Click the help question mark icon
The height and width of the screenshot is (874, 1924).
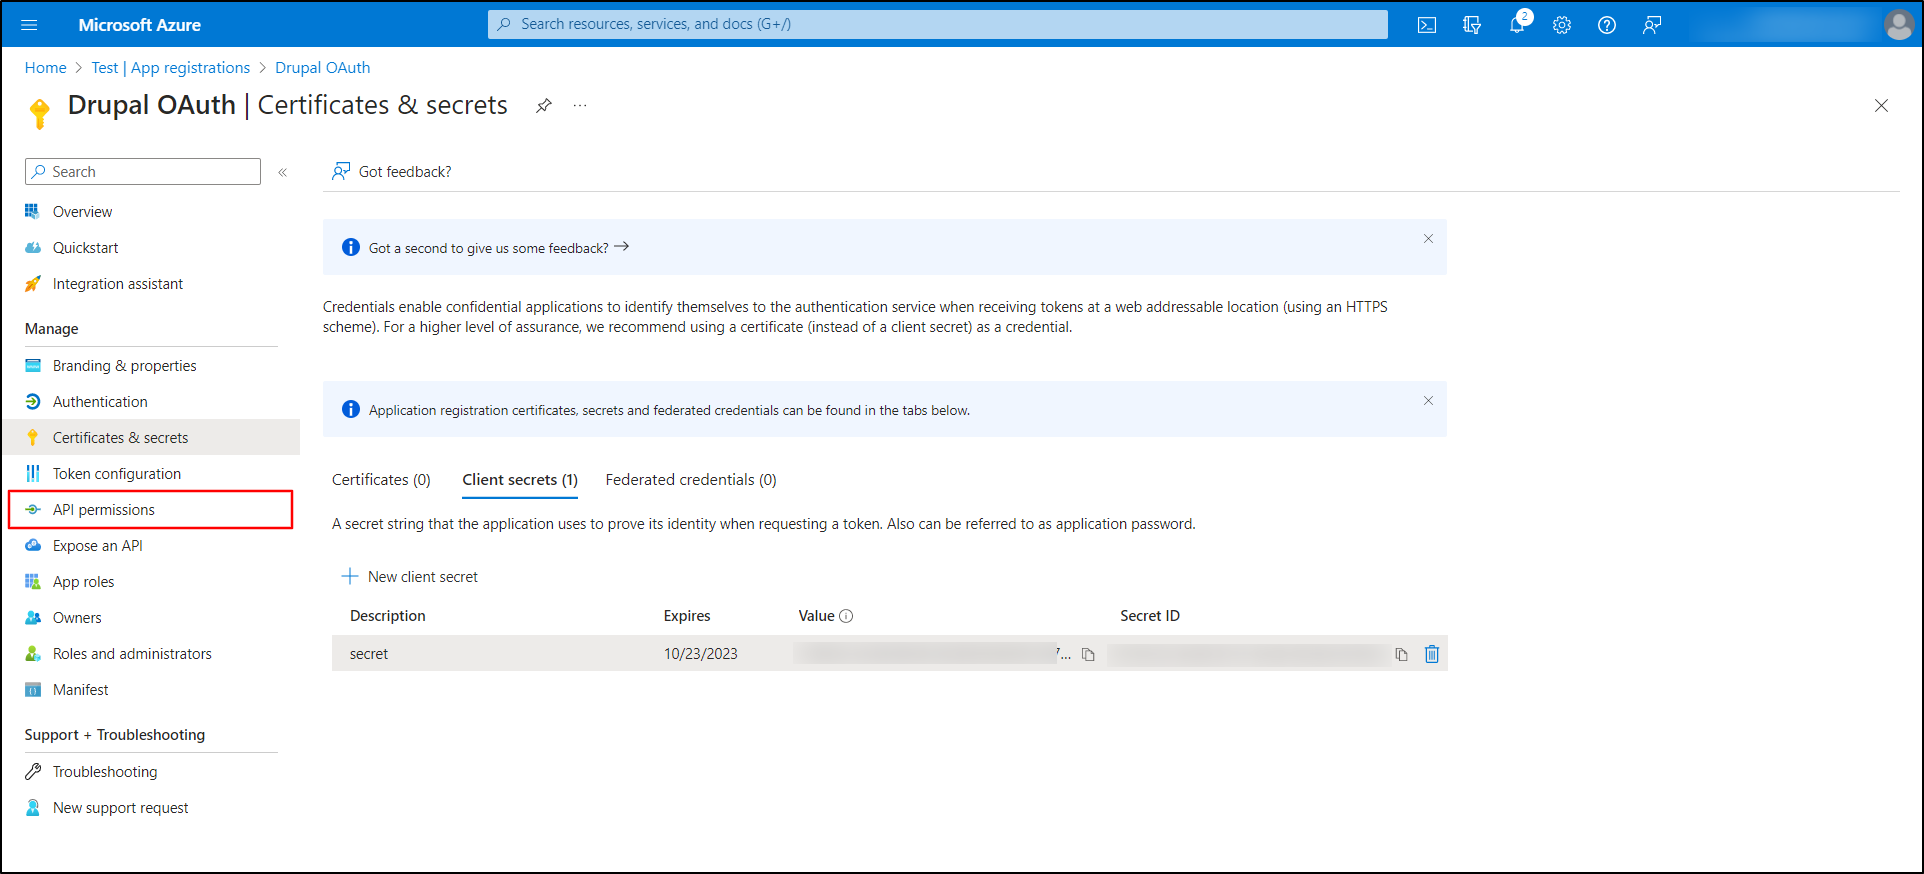click(1607, 25)
